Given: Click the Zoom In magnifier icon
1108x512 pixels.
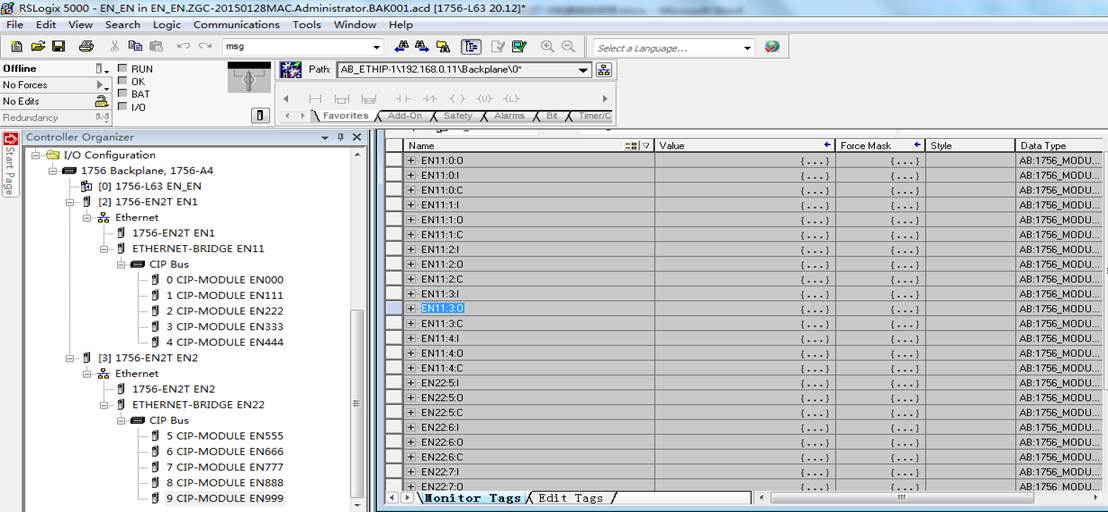Looking at the screenshot, I should point(547,47).
